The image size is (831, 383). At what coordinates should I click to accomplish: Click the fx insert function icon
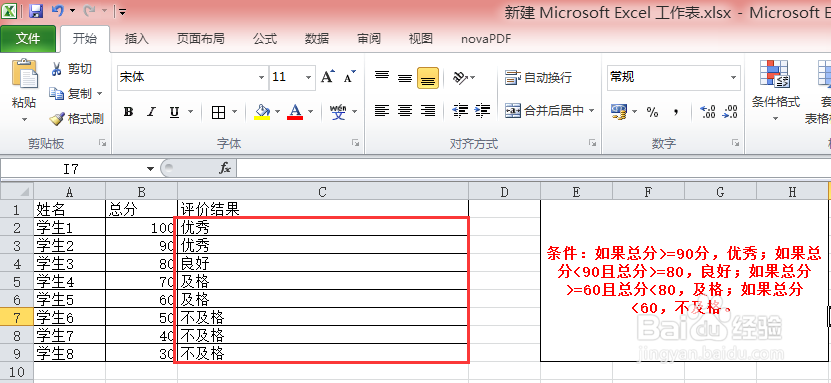coord(225,168)
